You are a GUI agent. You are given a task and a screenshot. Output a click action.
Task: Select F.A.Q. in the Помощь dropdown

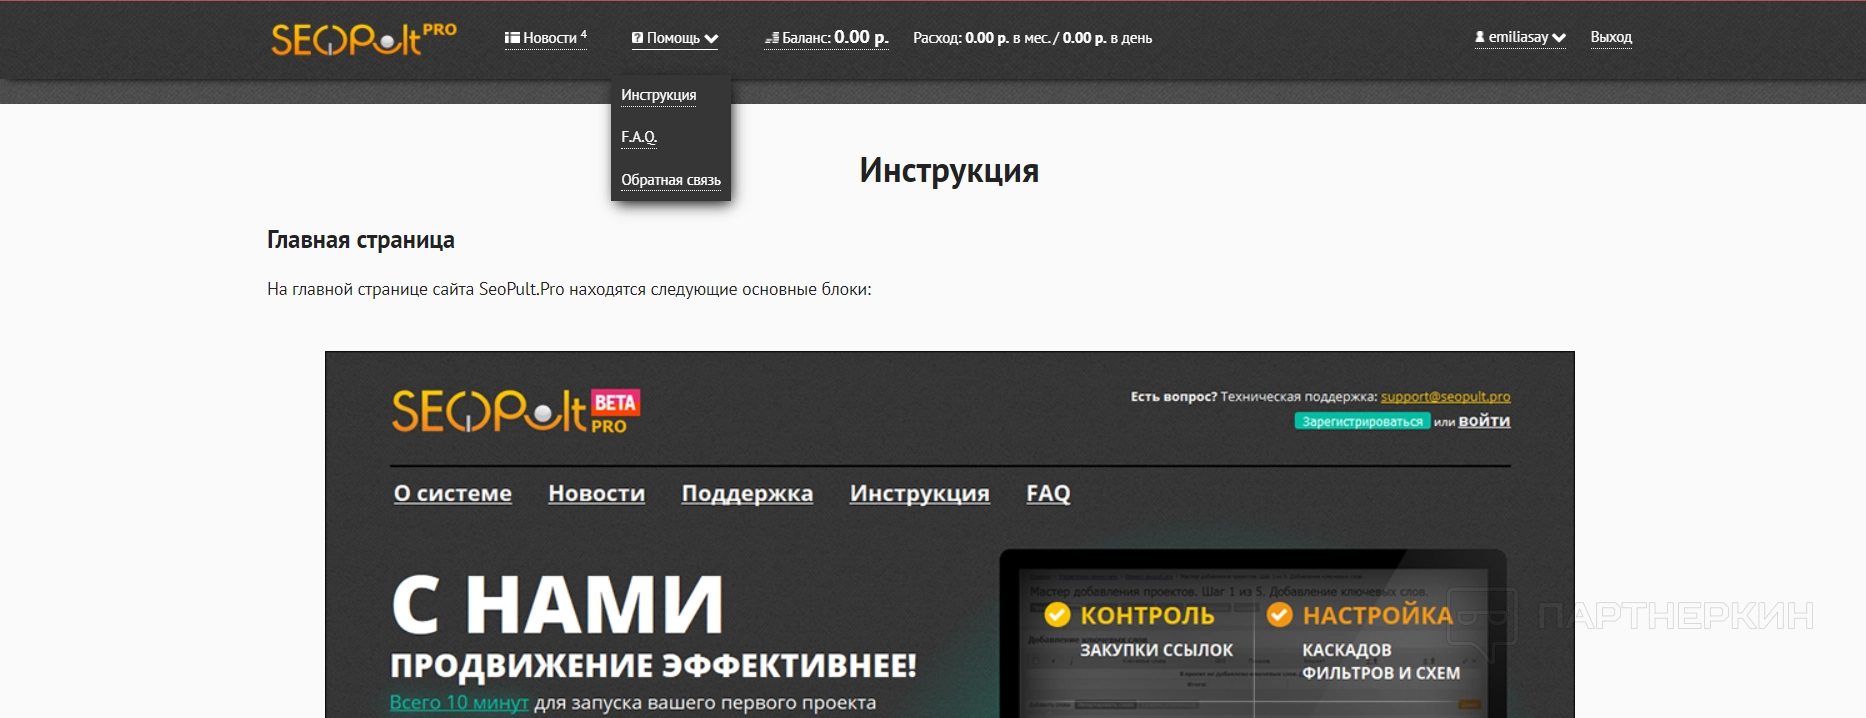(x=639, y=137)
